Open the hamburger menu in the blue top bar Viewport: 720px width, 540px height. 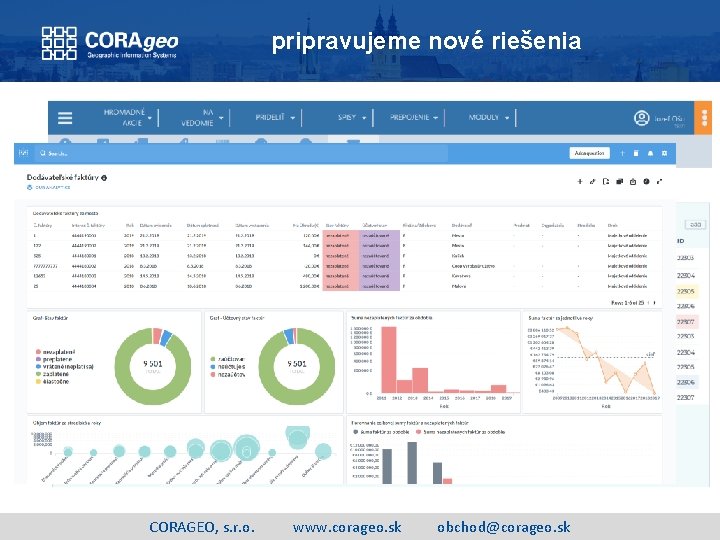(x=65, y=118)
